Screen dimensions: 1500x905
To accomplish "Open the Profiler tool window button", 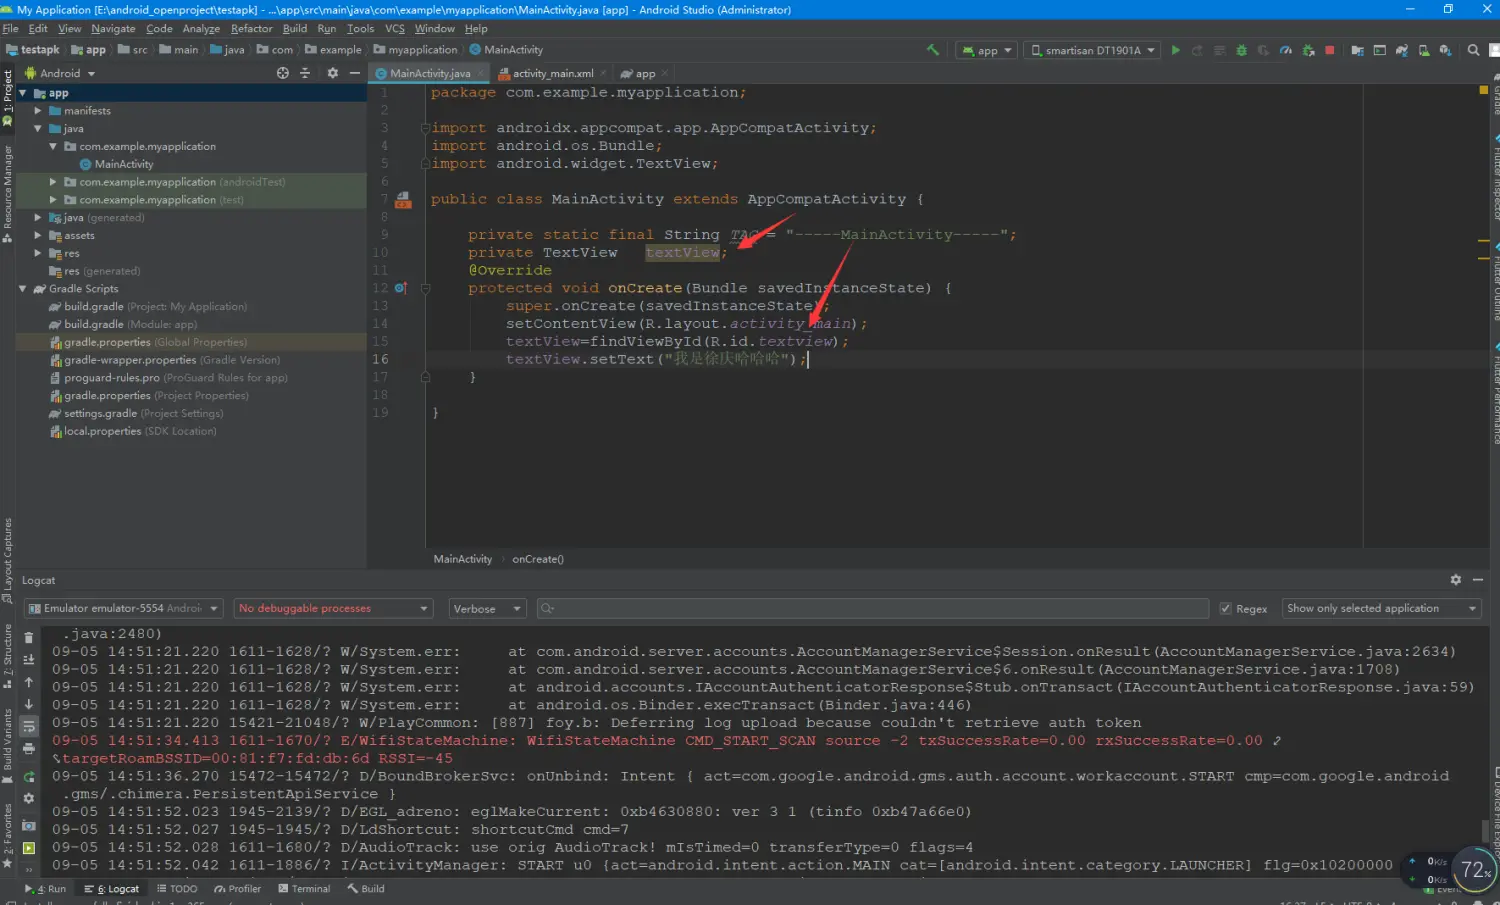I will (238, 888).
